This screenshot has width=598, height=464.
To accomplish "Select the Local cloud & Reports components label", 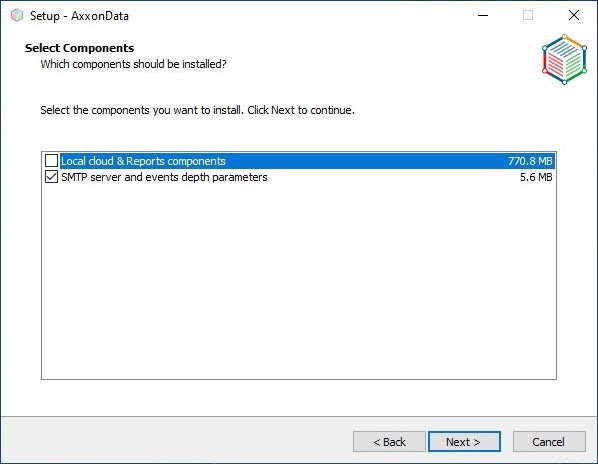I will [143, 161].
